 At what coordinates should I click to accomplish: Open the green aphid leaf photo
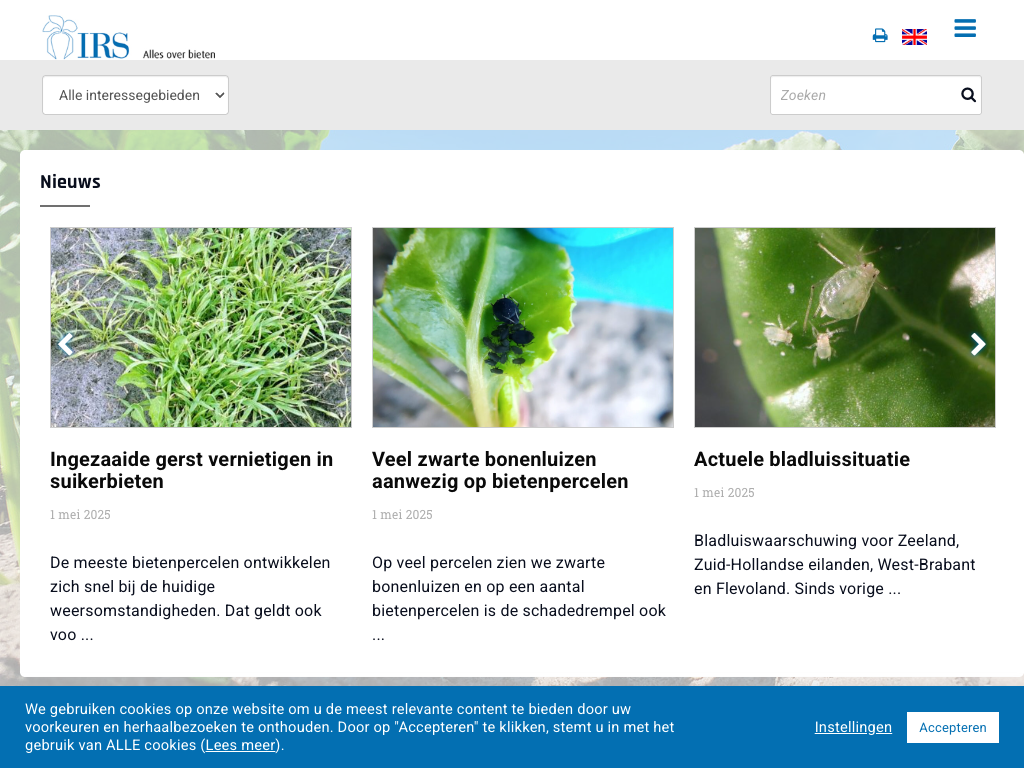(x=845, y=327)
